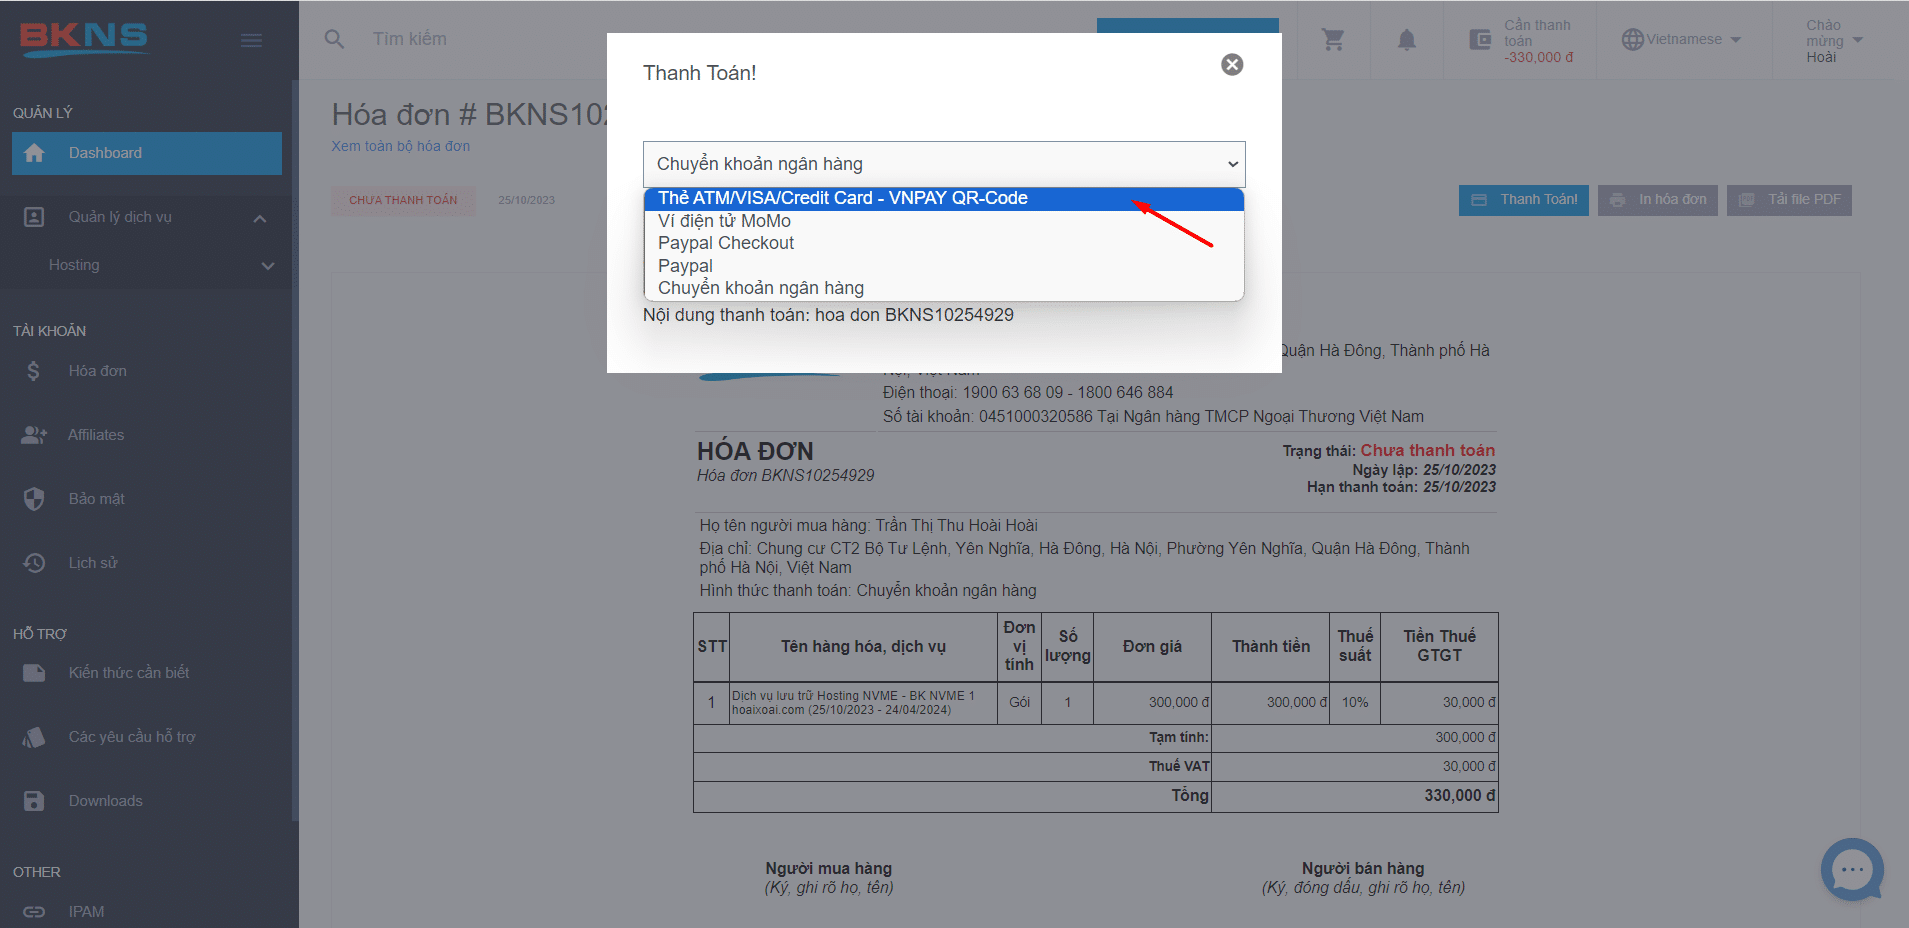The width and height of the screenshot is (1909, 928).
Task: Go to Downloads page
Action: click(x=105, y=801)
